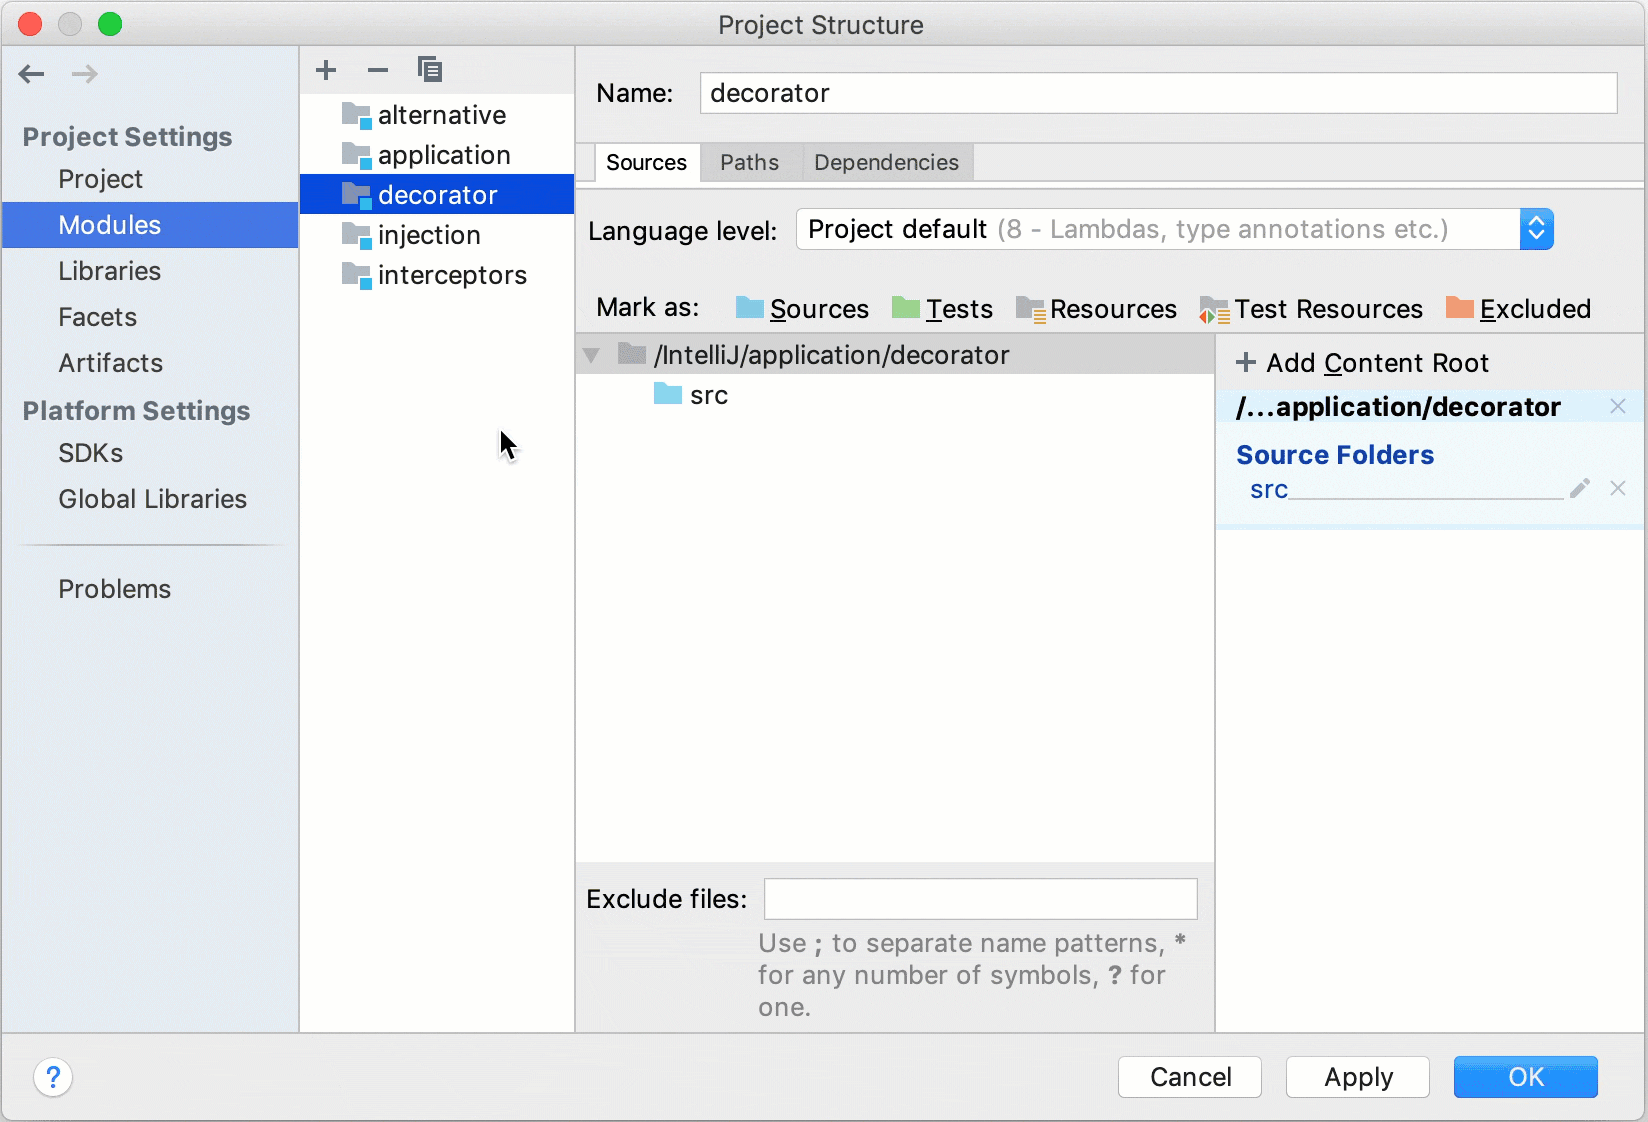Add a new module with plus icon
Viewport: 1648px width, 1122px height.
pyautogui.click(x=326, y=69)
